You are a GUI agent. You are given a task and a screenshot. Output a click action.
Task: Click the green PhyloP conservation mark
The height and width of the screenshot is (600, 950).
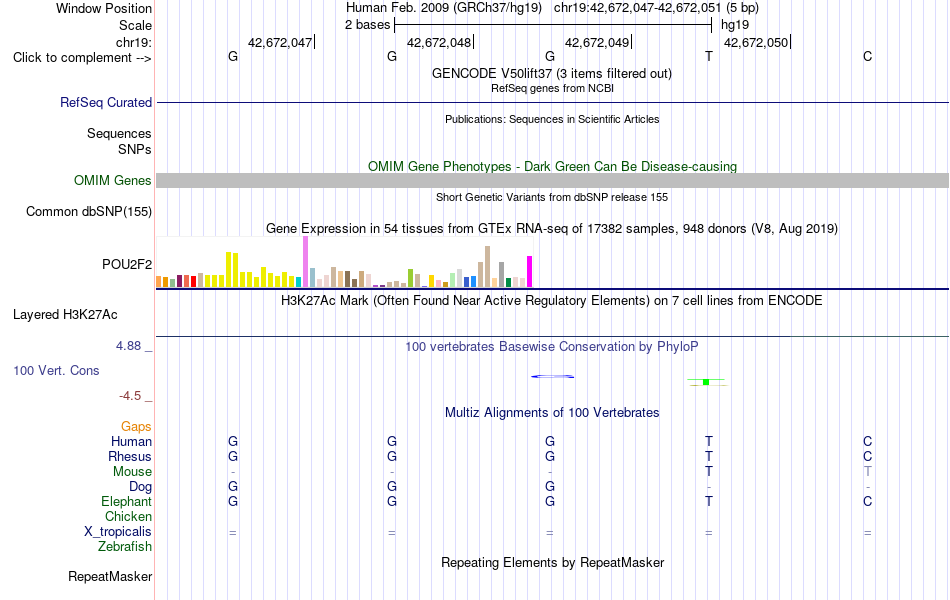click(706, 382)
